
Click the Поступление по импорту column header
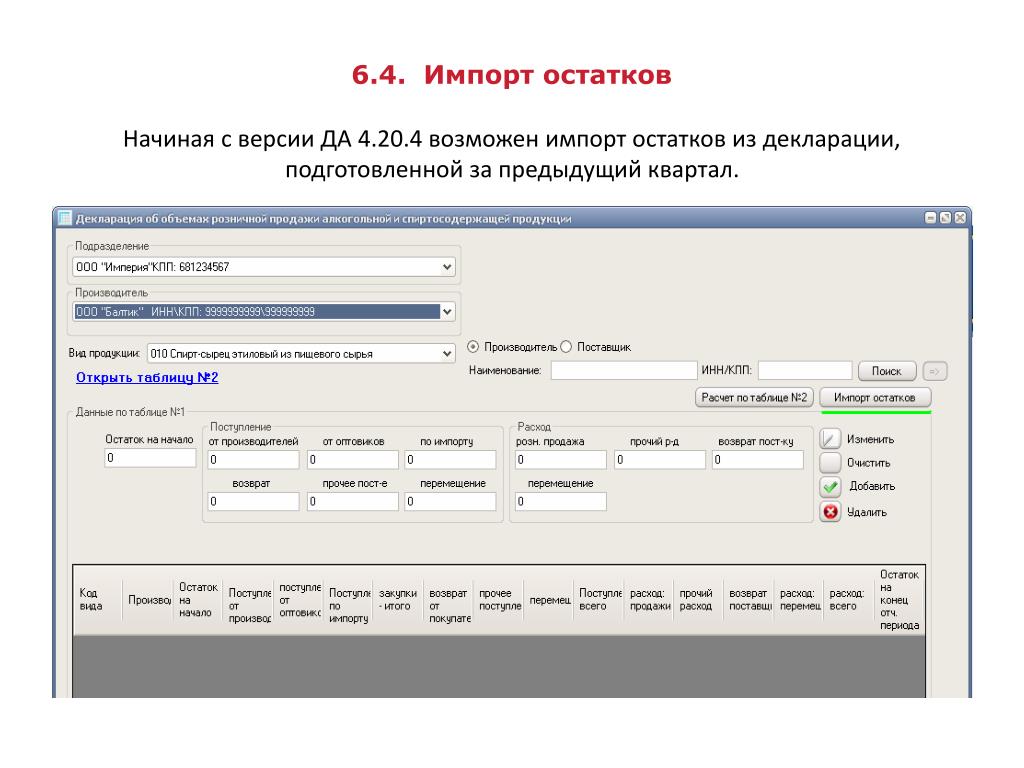pos(348,600)
